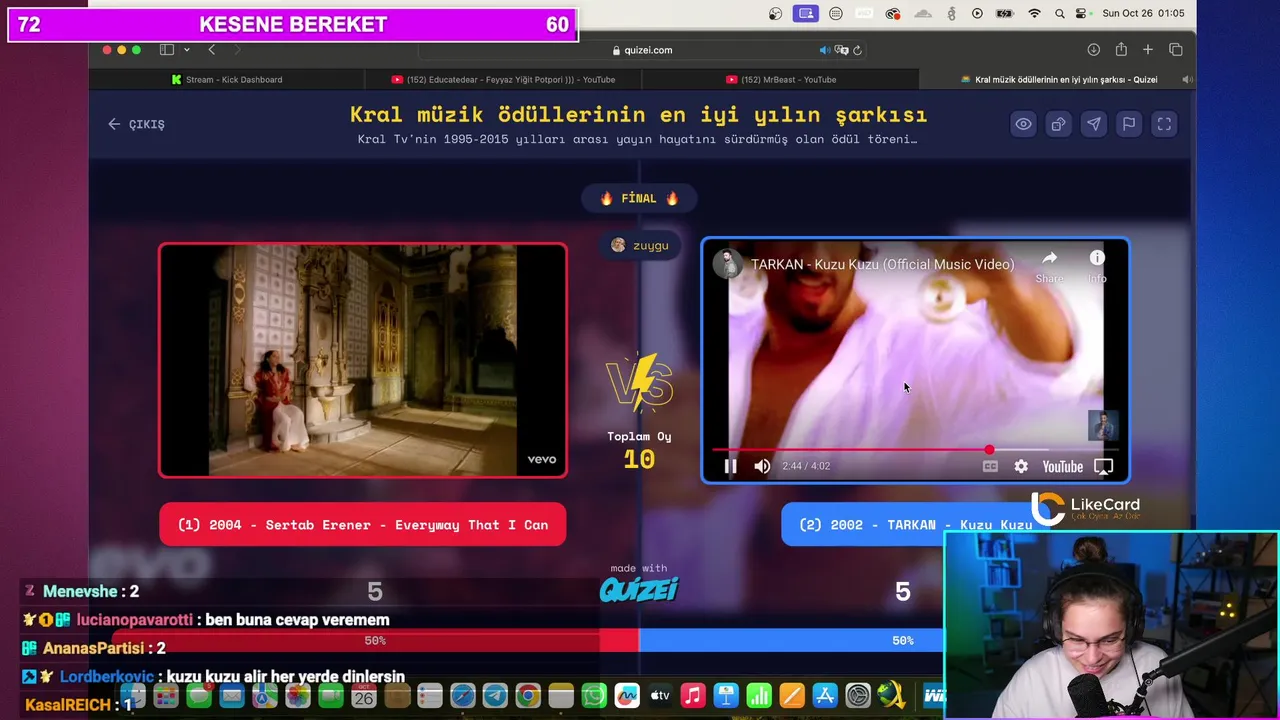Click the Quizei logo

(639, 589)
